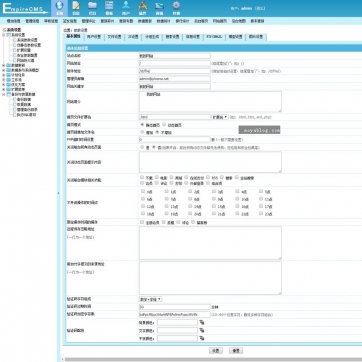The image size is (362, 362).
Task: Switch to the 文件设置 tab
Action: tap(114, 37)
